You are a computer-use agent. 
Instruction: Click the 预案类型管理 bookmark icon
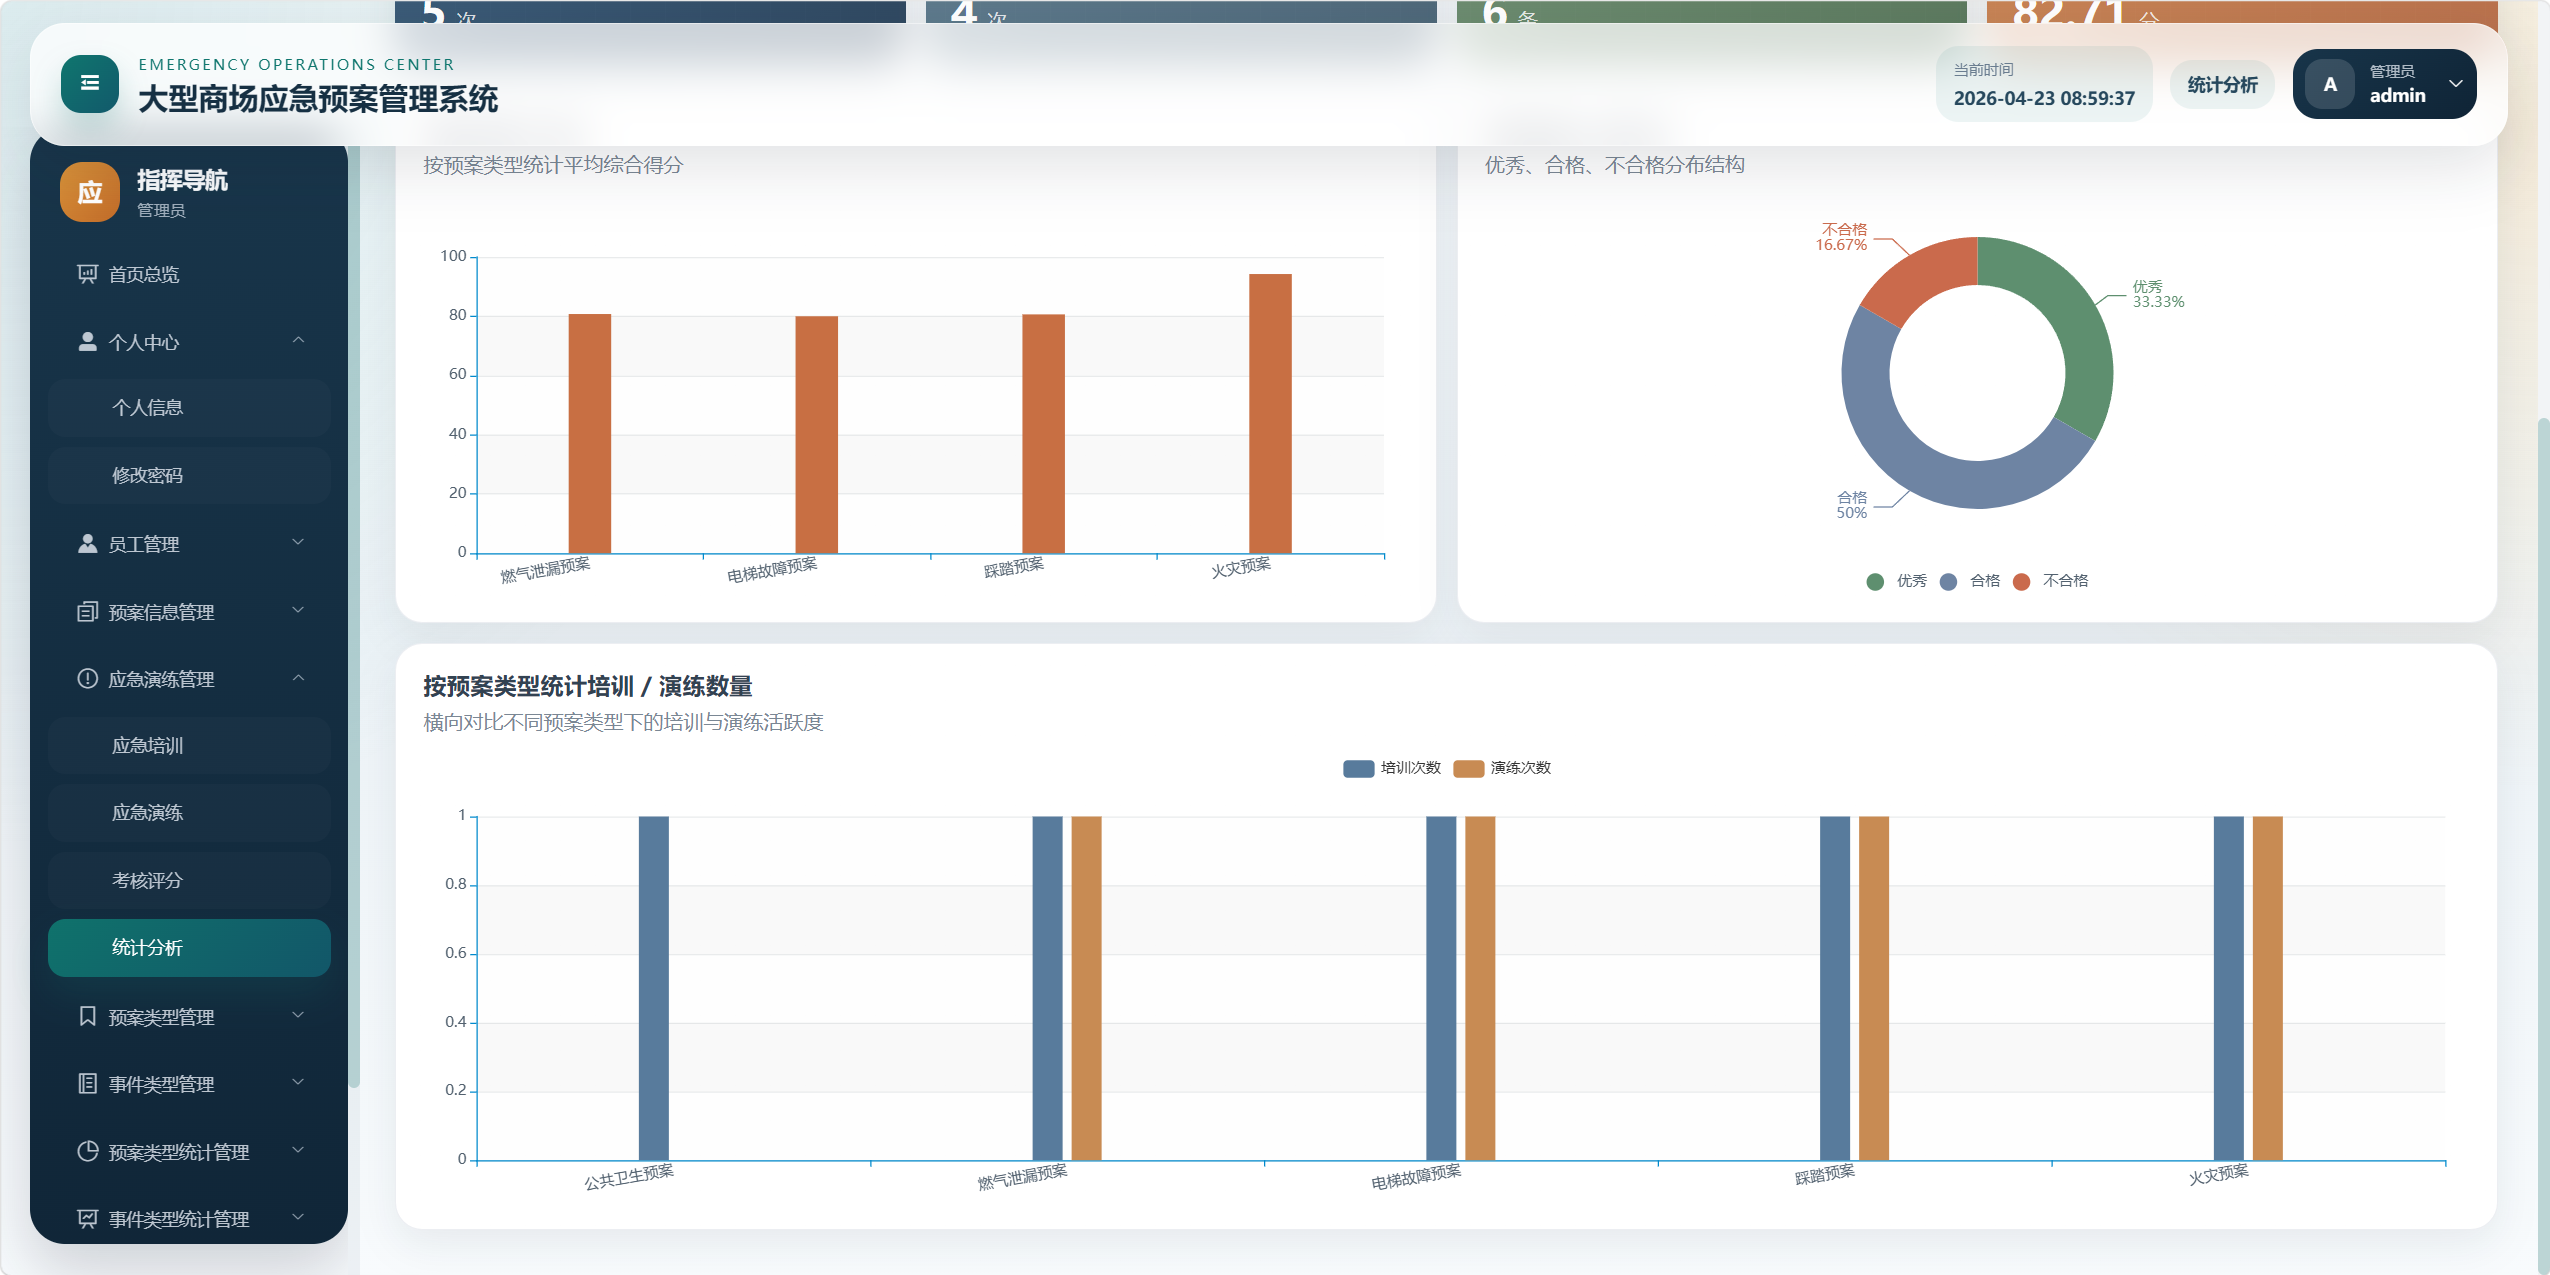coord(88,1017)
